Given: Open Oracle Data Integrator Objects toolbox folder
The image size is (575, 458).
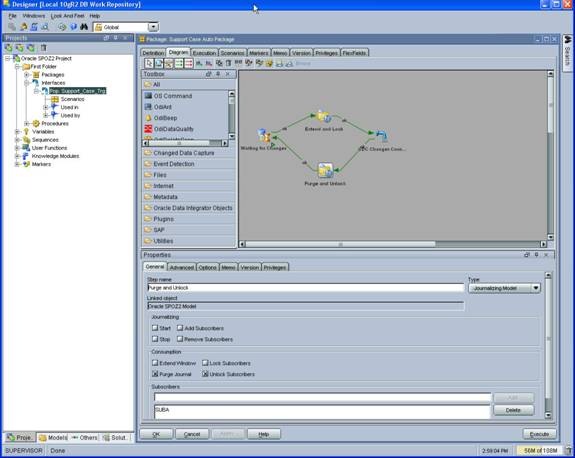Looking at the screenshot, I should click(x=188, y=208).
